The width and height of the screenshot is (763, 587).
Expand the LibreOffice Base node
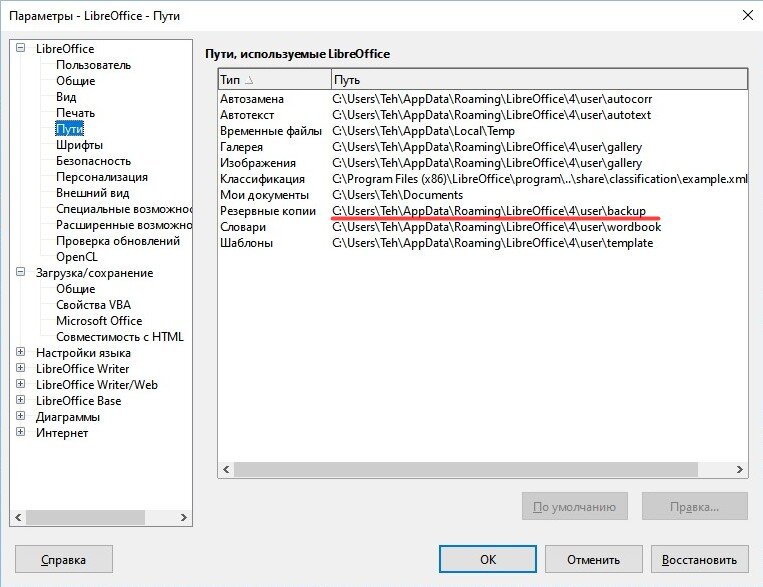tap(20, 400)
